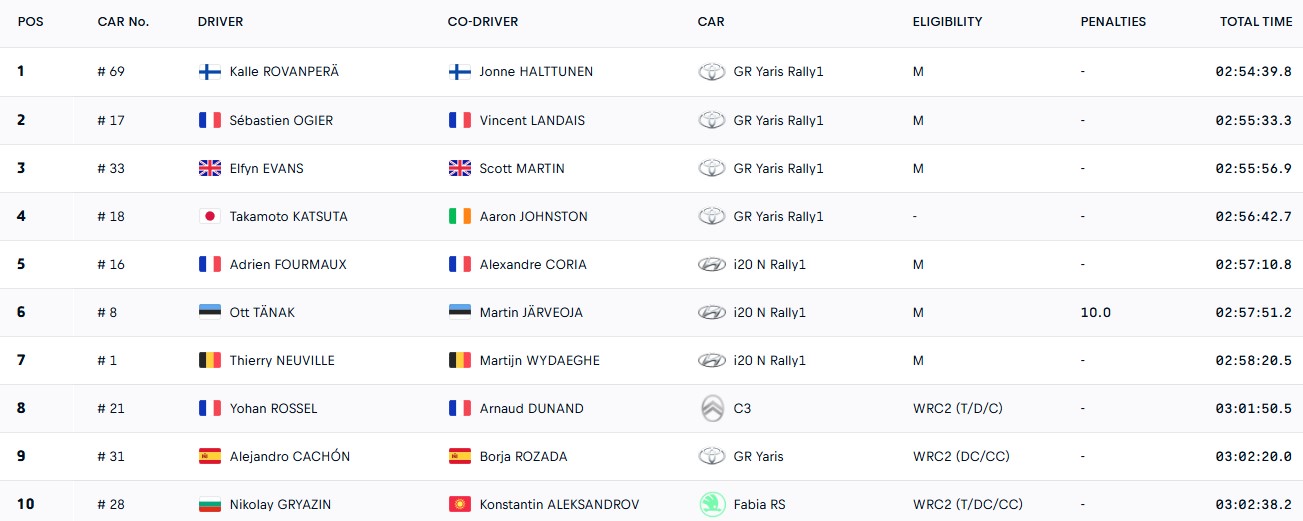Image resolution: width=1303 pixels, height=521 pixels.
Task: Click Estonia flag beside Ott Tänak
Action: point(210,312)
